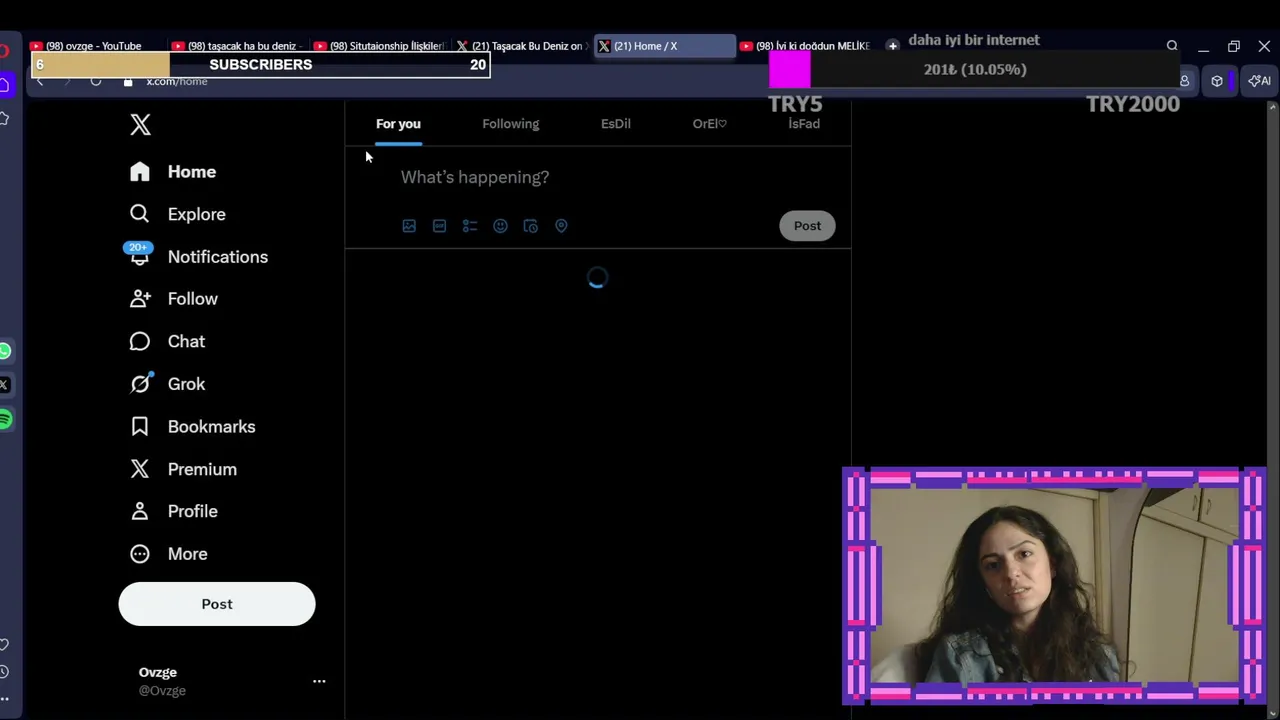Click the donation goal 201₺ progress bar
The width and height of the screenshot is (1280, 720).
coord(975,70)
